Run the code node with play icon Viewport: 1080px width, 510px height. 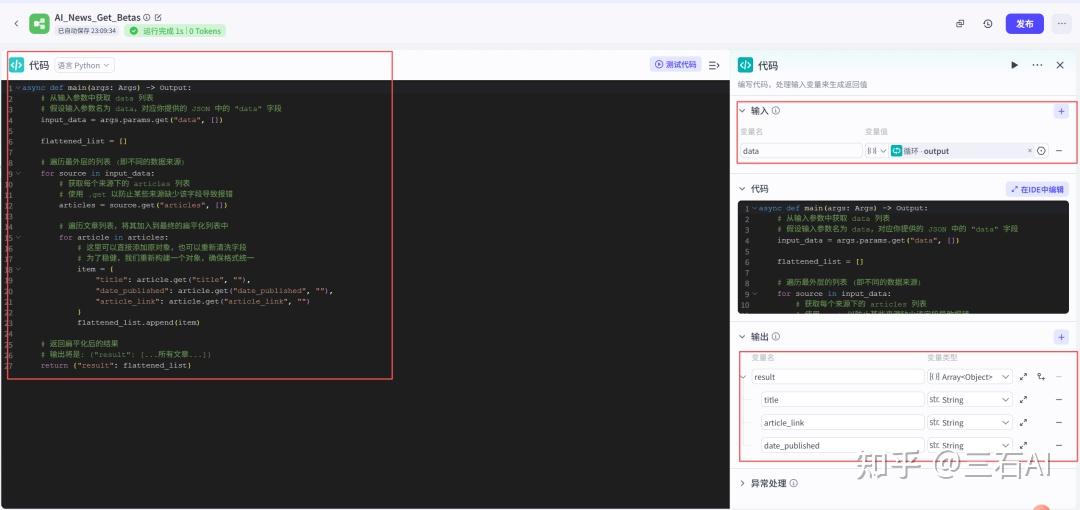pos(1014,65)
